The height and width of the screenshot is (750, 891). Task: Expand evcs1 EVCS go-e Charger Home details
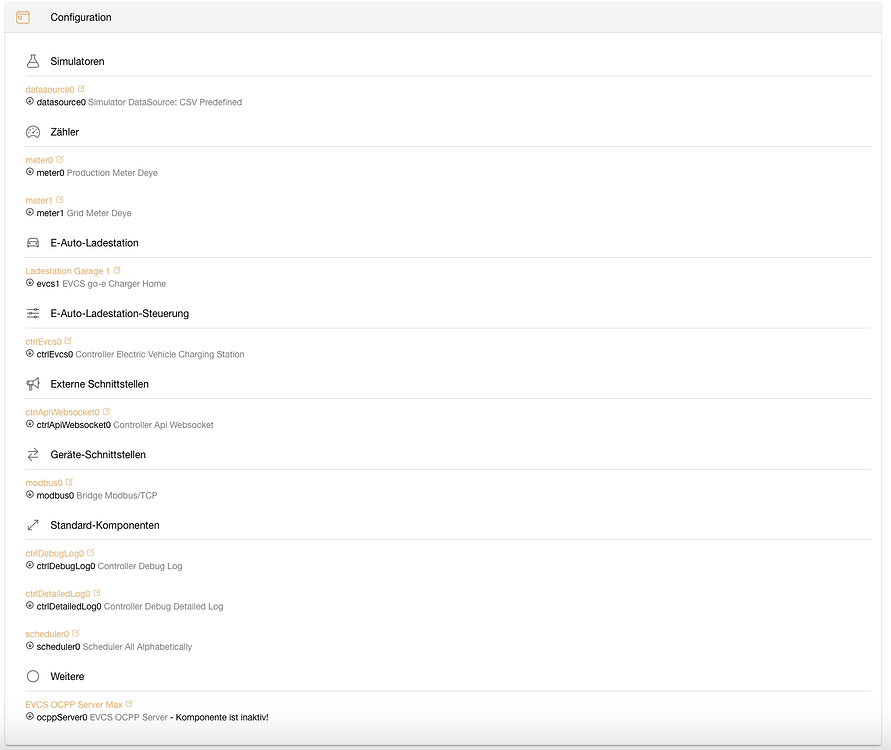pos(30,283)
